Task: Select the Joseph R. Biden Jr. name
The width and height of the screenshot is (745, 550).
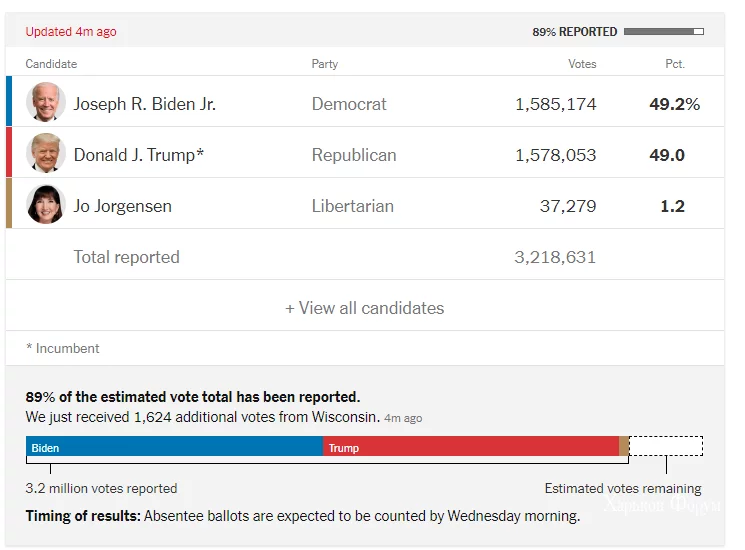Action: [x=145, y=104]
